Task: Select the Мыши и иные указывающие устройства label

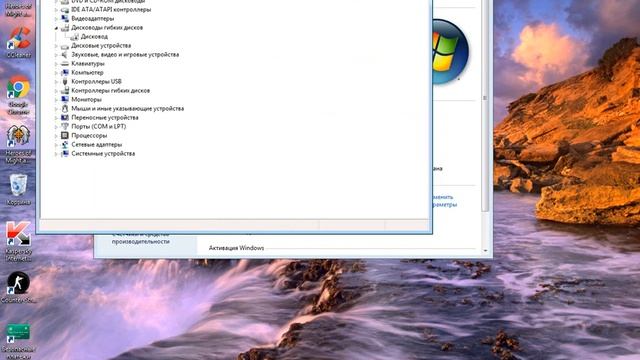Action: pyautogui.click(x=127, y=109)
